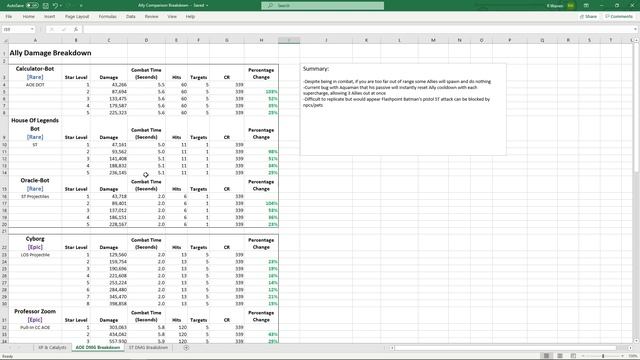640x360 pixels.
Task: Click the Save icon in the title bar
Action: [x=46, y=6]
